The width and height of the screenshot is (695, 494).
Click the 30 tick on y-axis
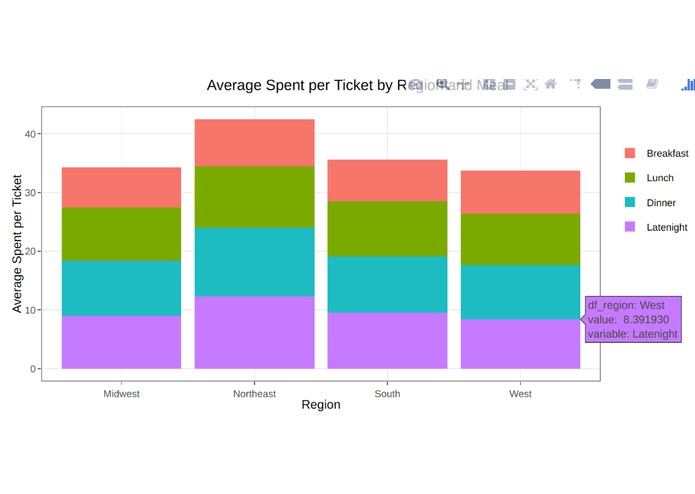pos(30,193)
